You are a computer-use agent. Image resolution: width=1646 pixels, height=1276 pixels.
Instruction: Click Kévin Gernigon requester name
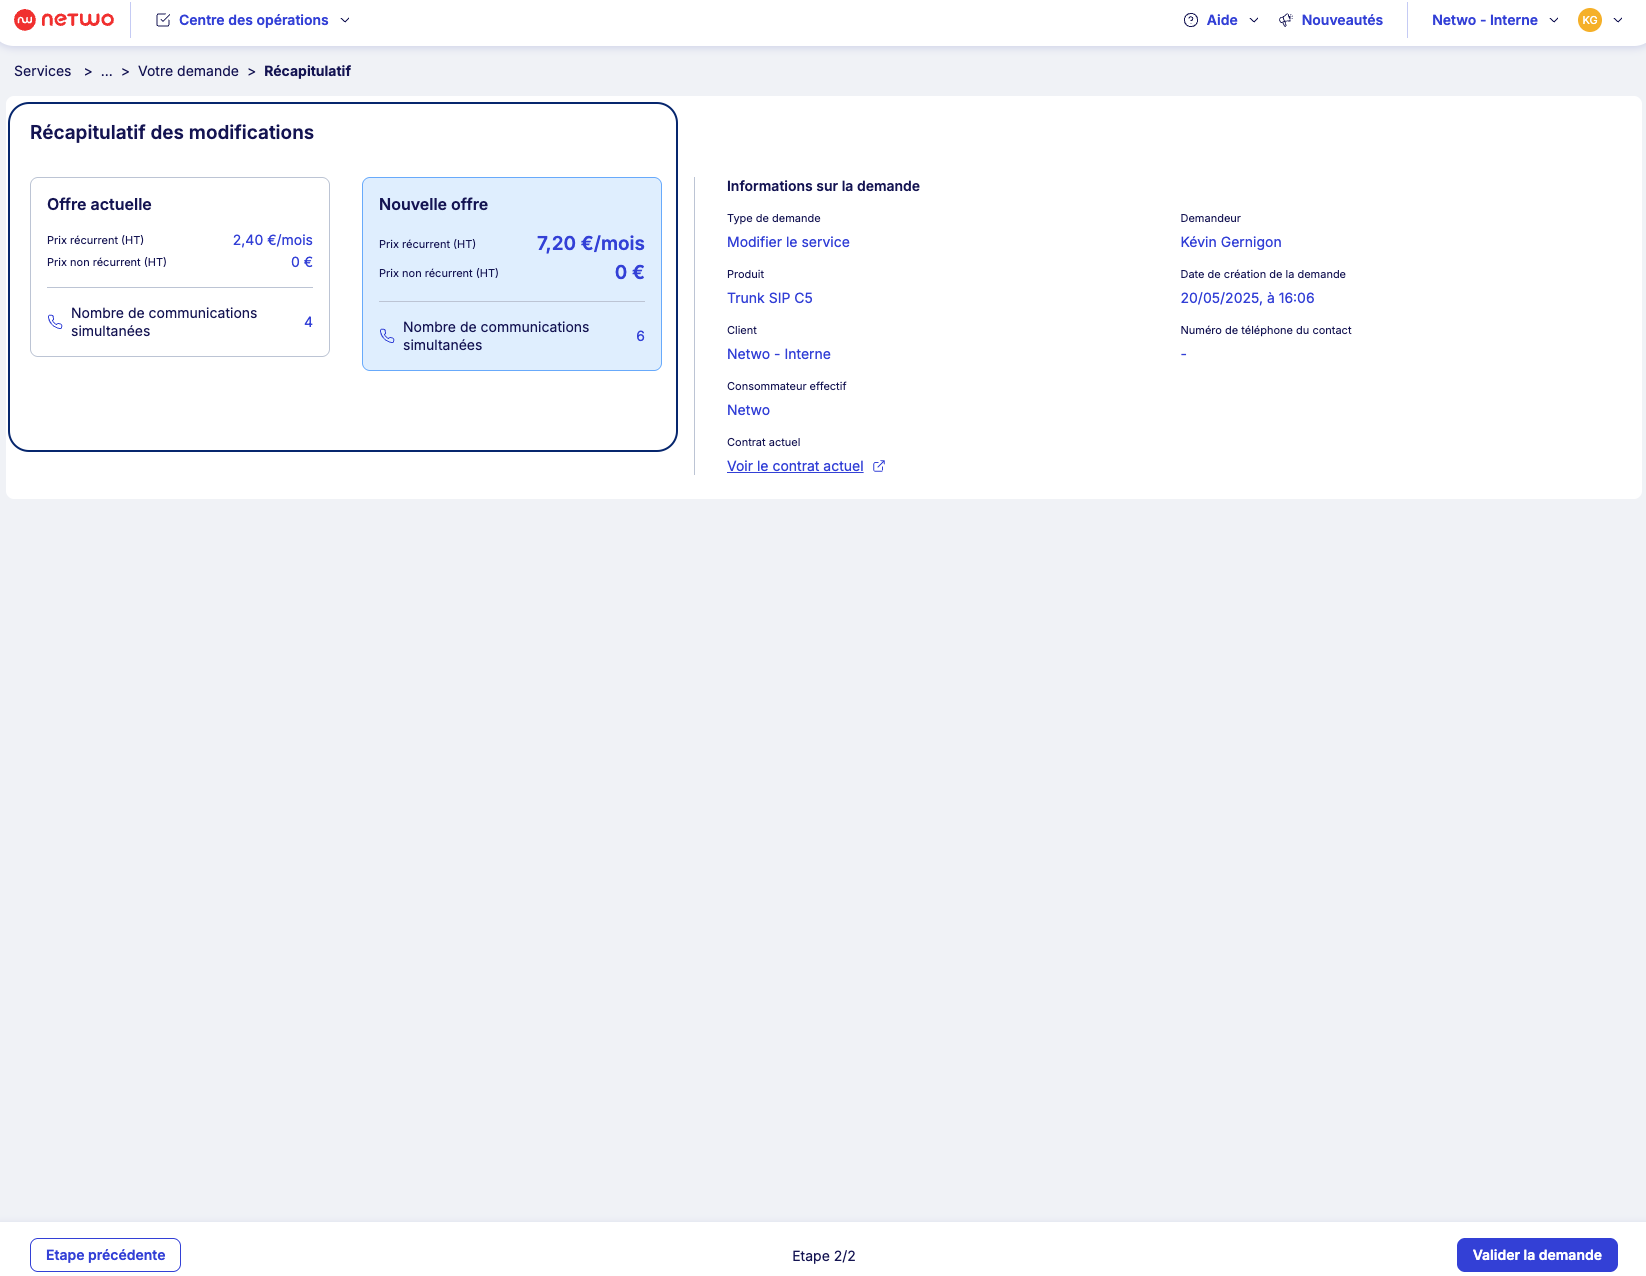[1231, 242]
